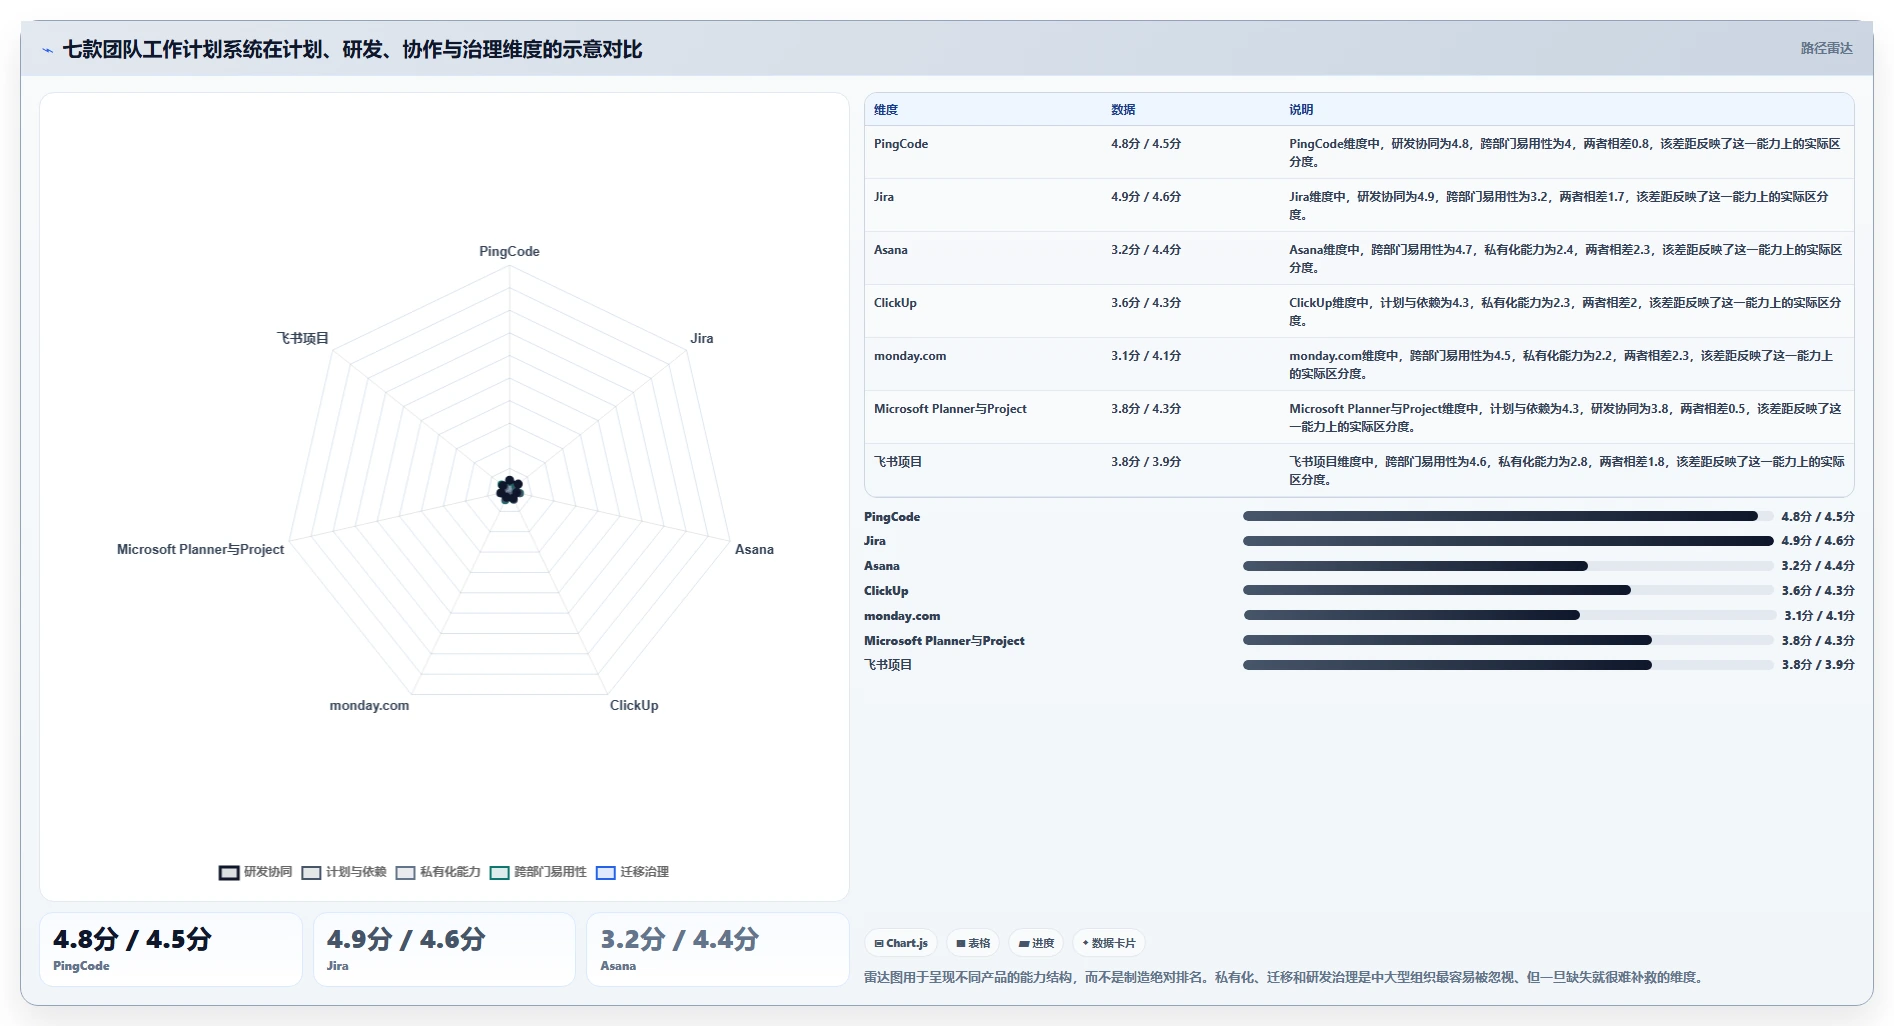Screen dimensions: 1894x1026
Task: Toggle the 跨部门易用性 legend entry
Action: (x=538, y=873)
